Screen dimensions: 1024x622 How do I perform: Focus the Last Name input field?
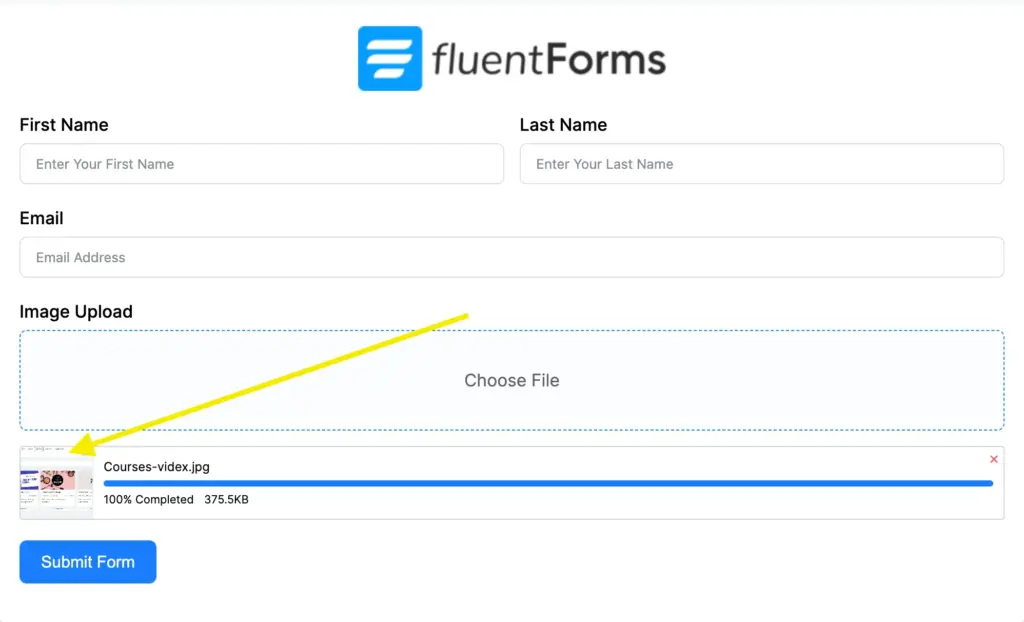pos(762,164)
